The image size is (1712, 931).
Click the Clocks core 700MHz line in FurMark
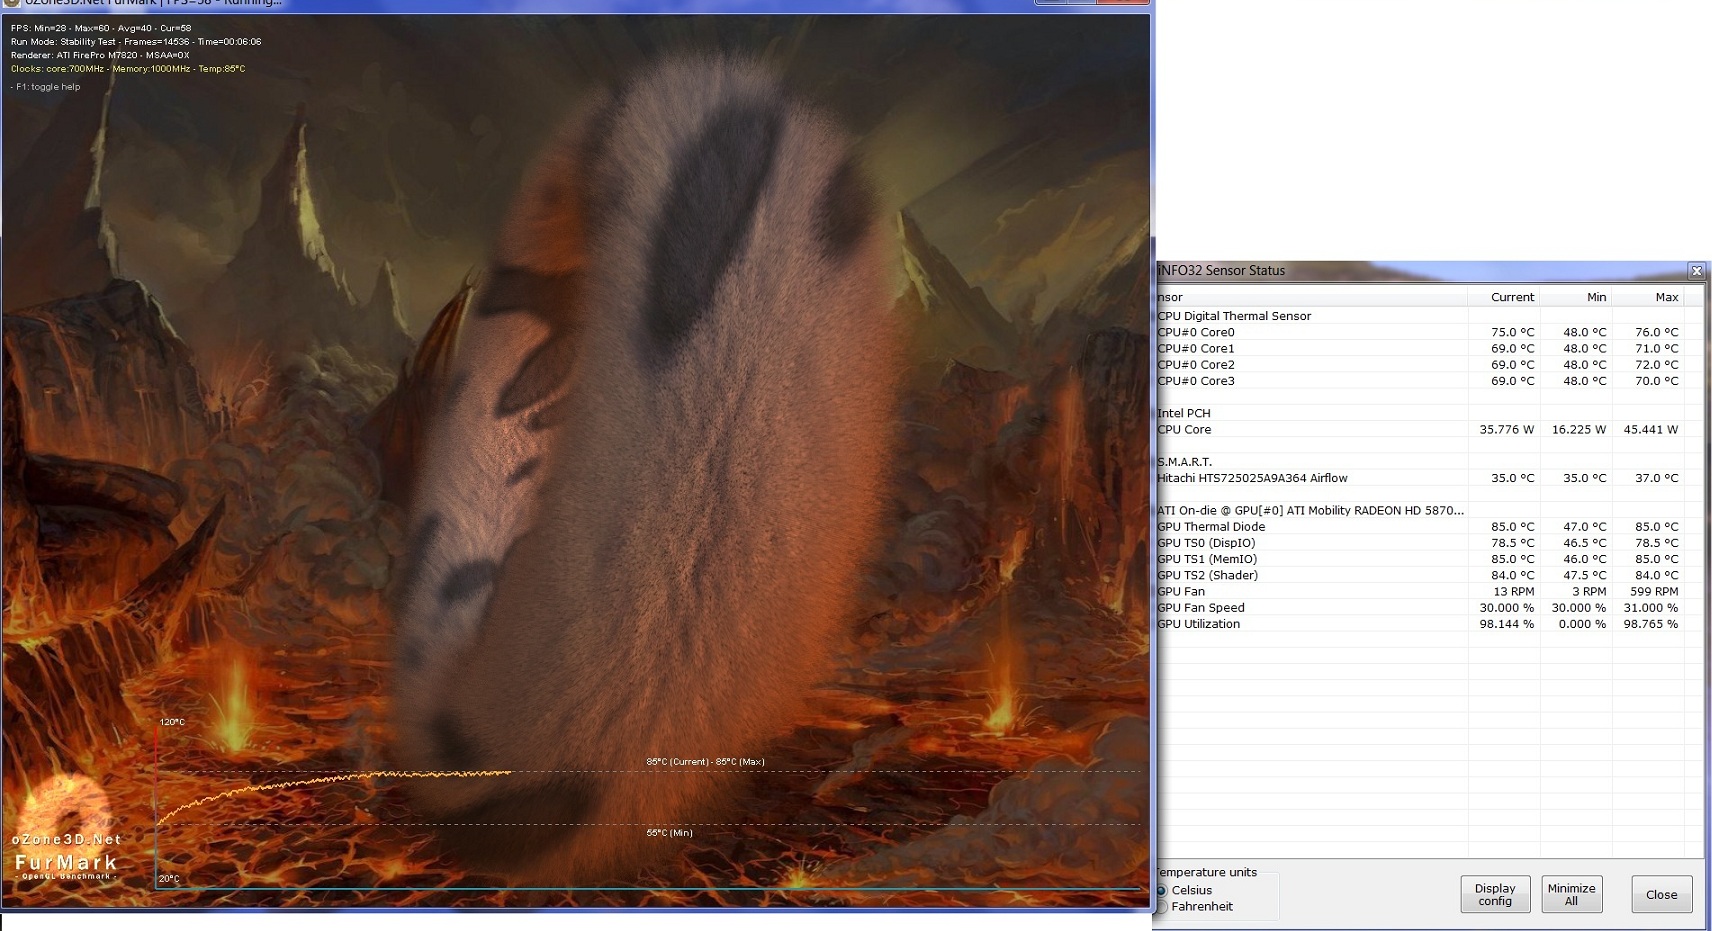(x=128, y=69)
